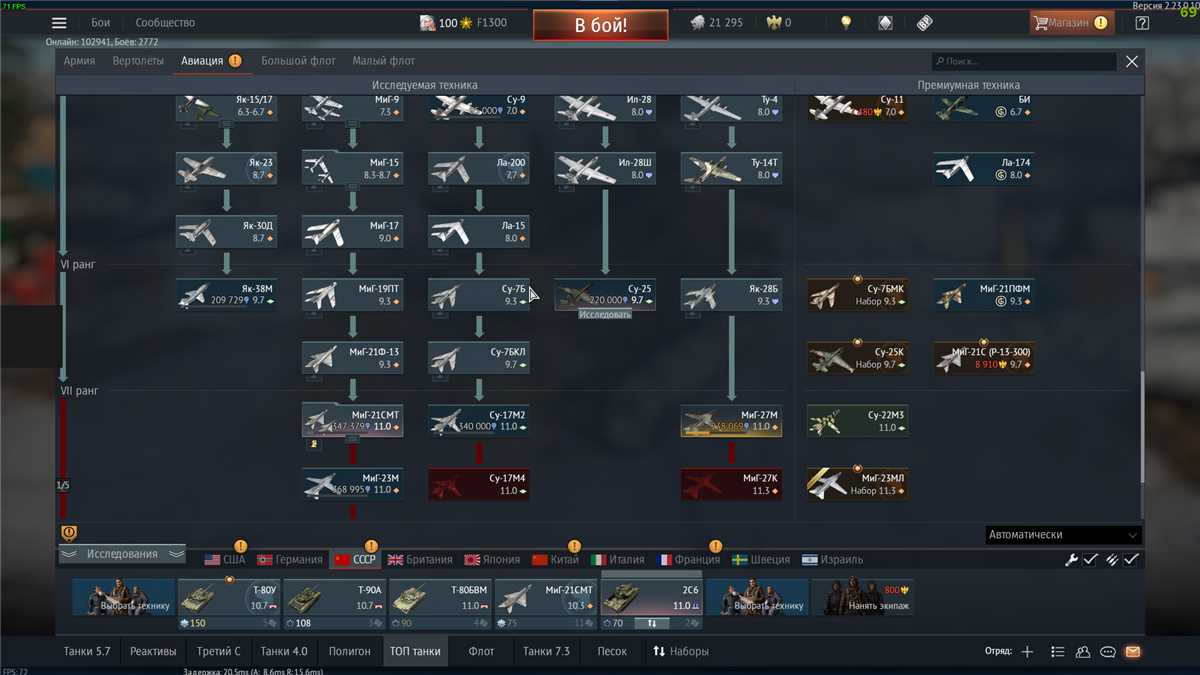Add a squad member with plus icon
Viewport: 1200px width, 675px height.
[1027, 652]
